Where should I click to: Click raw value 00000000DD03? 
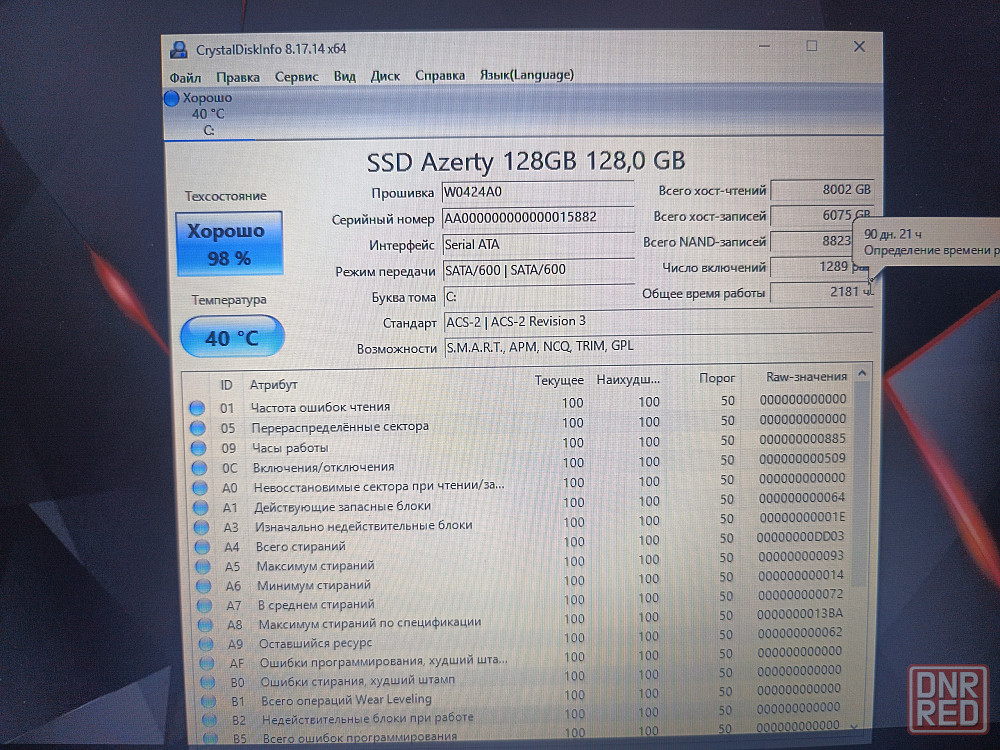click(x=800, y=537)
